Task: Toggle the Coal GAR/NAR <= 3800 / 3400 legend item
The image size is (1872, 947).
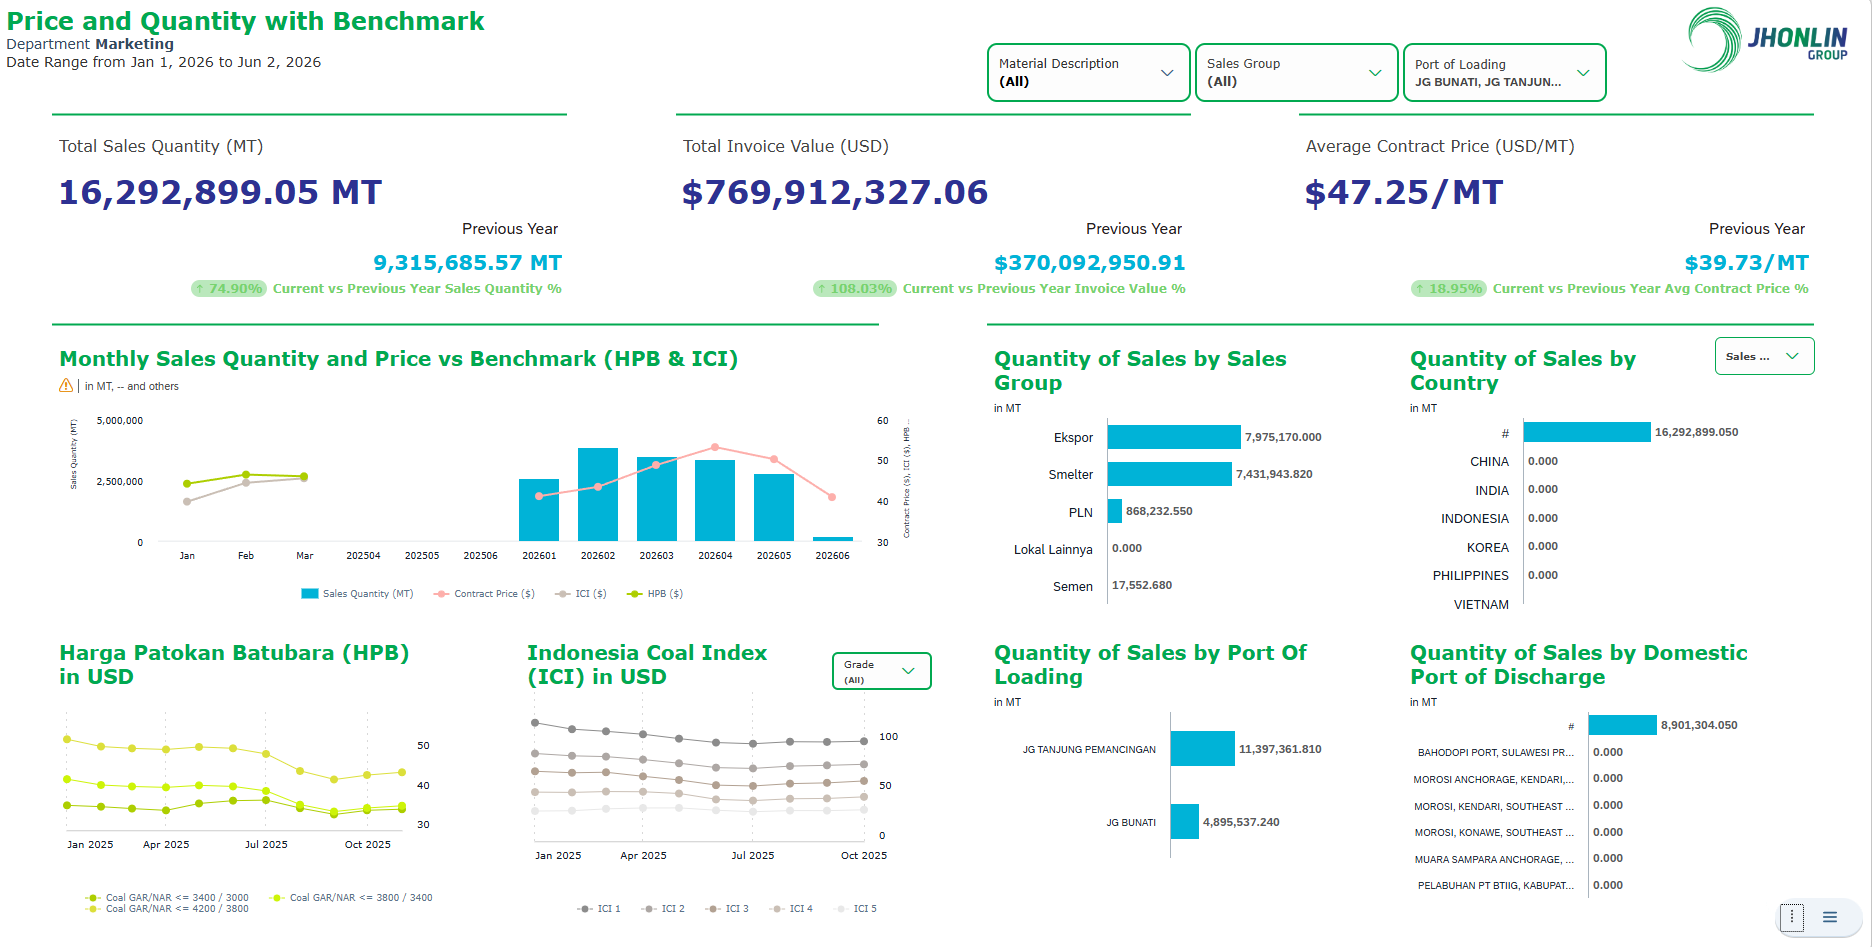Action: click(352, 898)
